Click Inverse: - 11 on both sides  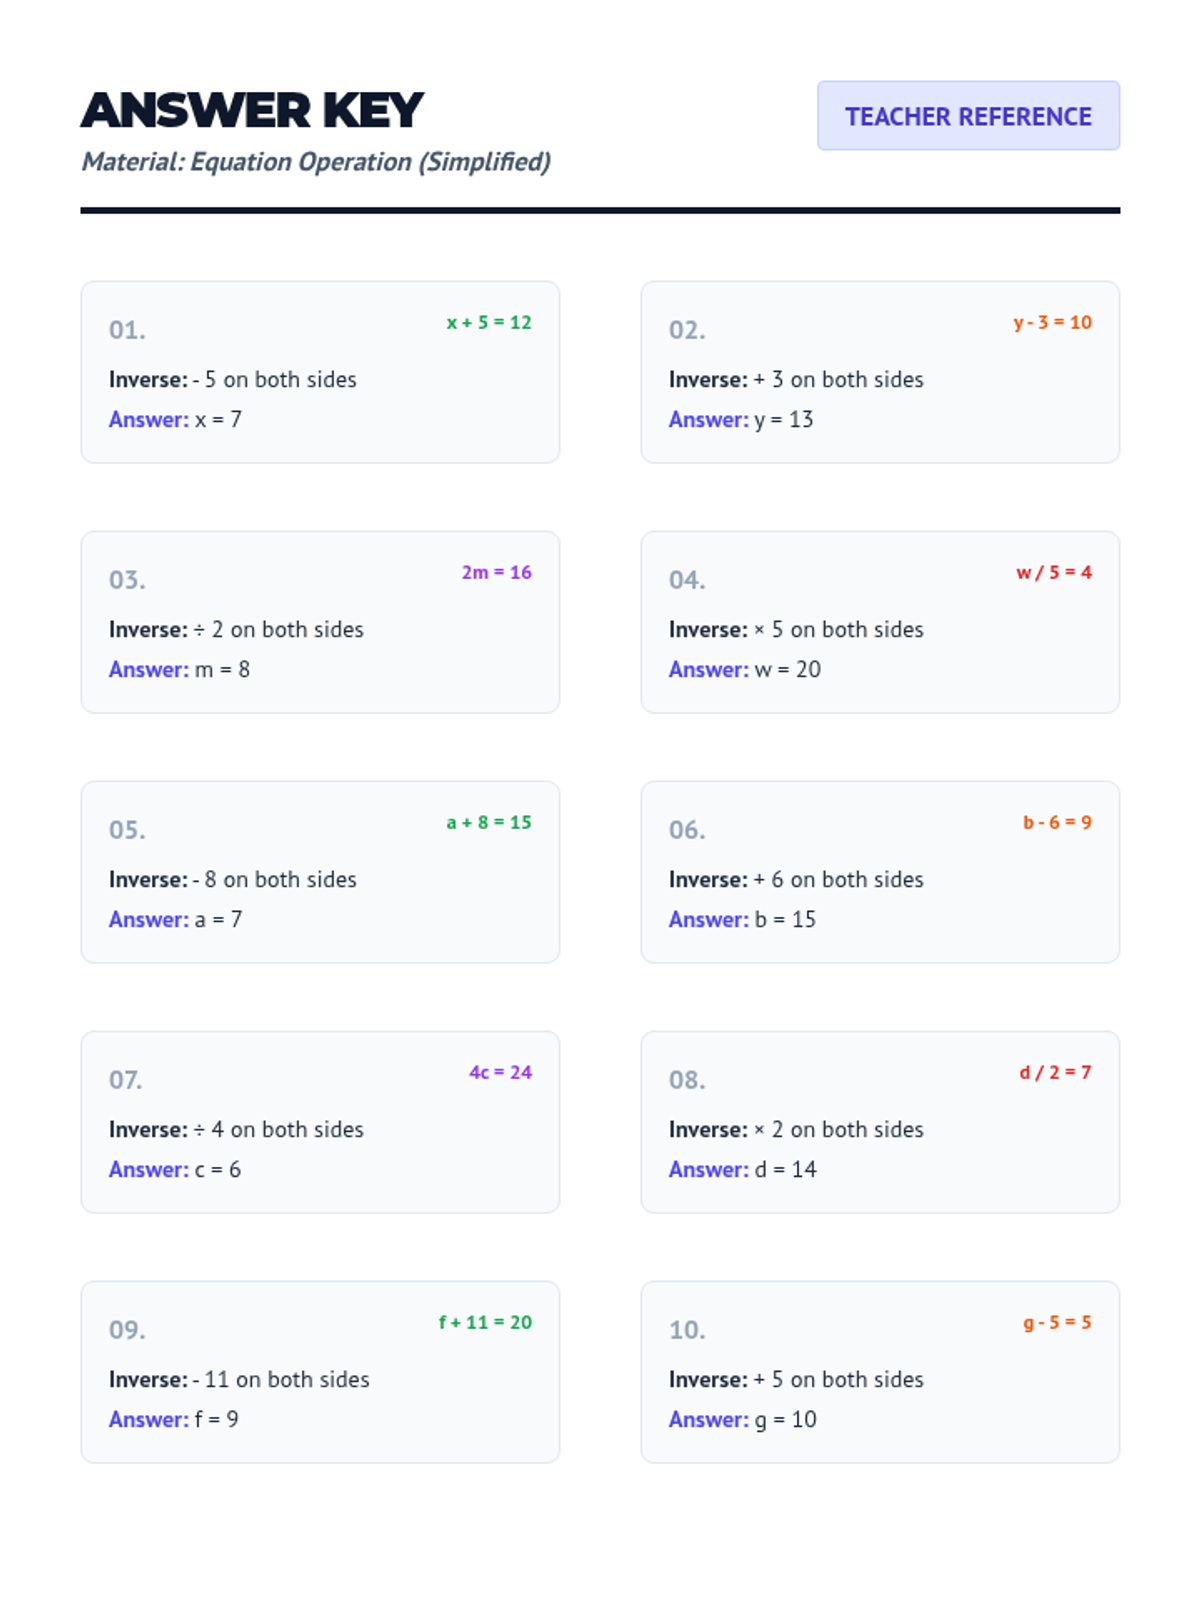pos(239,1380)
